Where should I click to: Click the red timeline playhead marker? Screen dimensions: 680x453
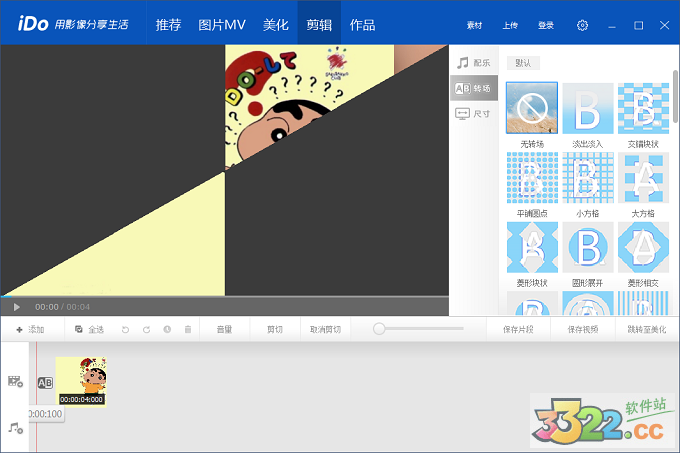[x=36, y=397]
